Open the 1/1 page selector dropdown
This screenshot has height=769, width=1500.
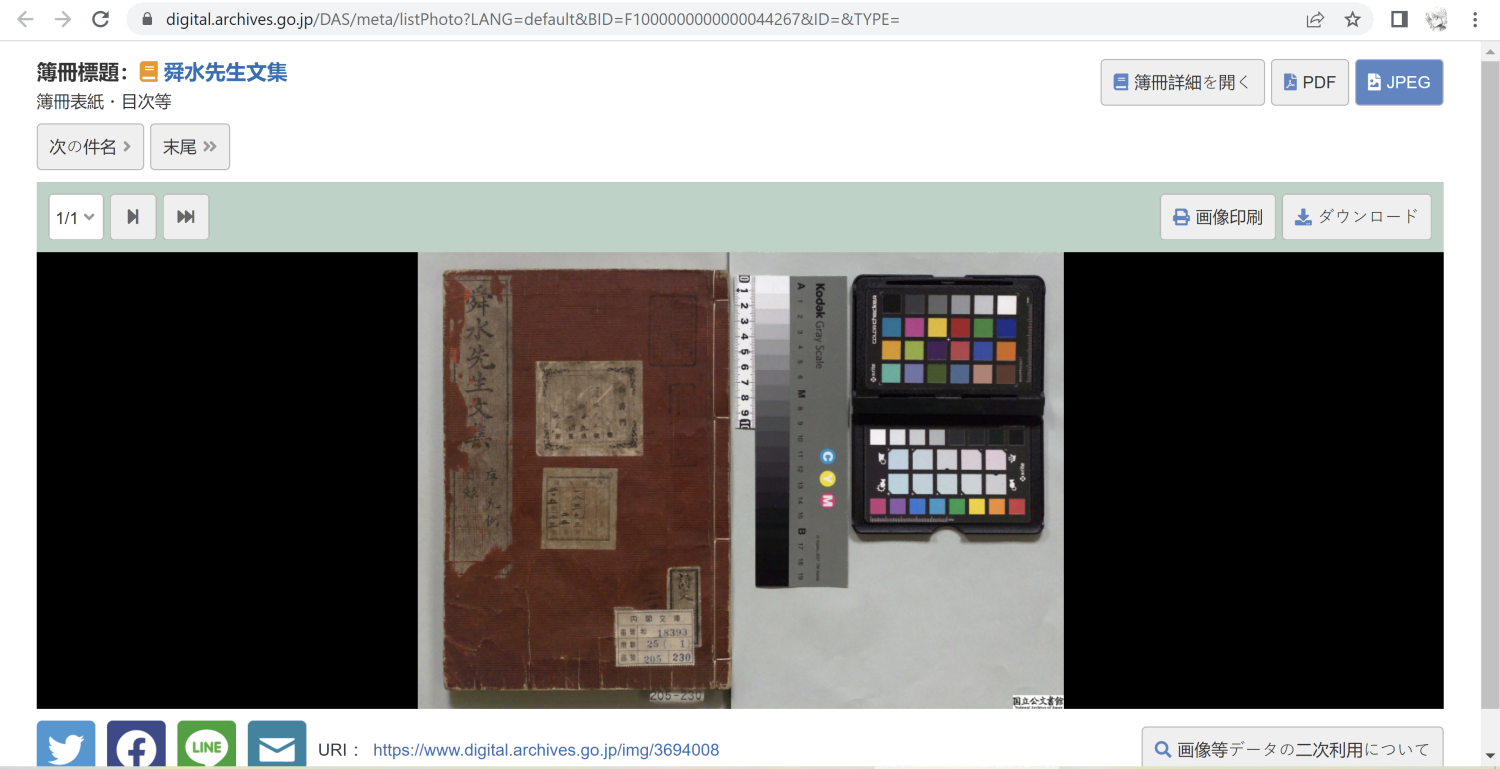click(x=76, y=217)
